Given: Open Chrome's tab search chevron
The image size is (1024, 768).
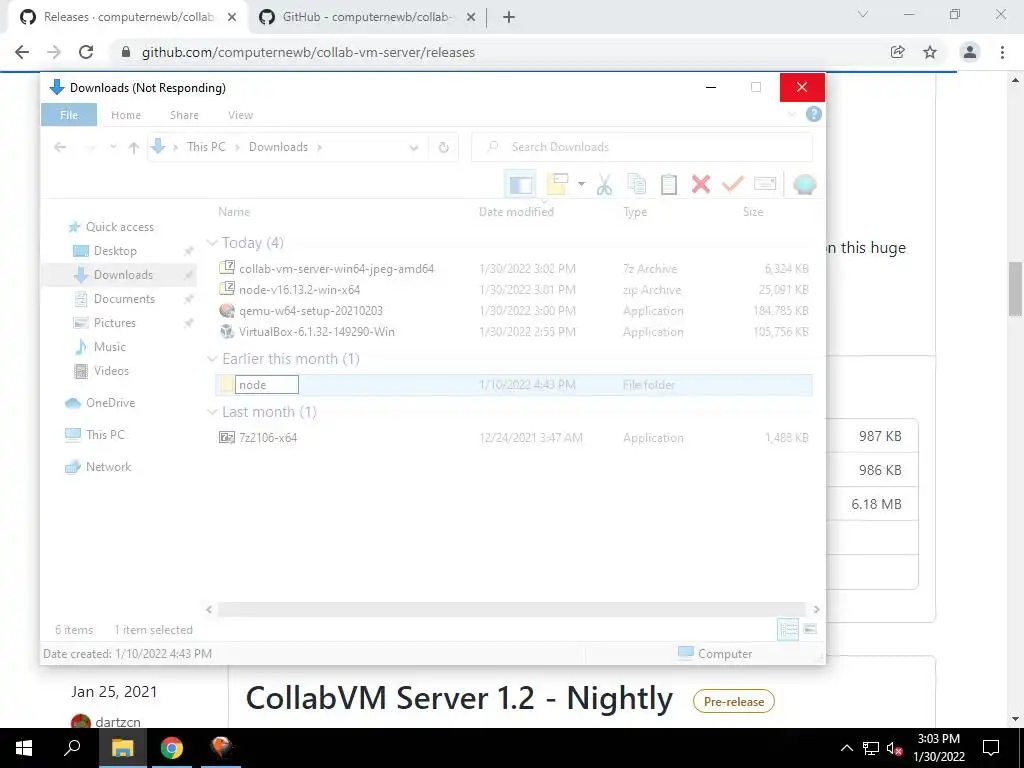Looking at the screenshot, I should [x=863, y=14].
